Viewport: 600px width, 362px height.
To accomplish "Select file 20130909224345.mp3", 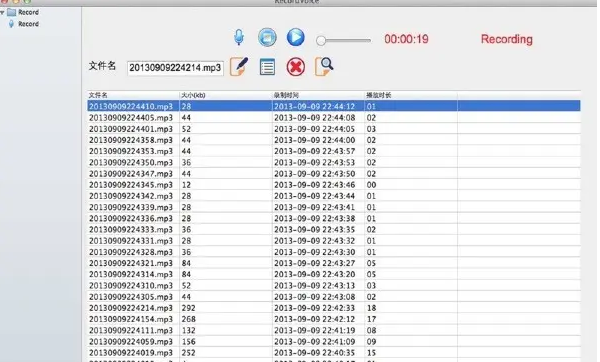I will coord(131,184).
